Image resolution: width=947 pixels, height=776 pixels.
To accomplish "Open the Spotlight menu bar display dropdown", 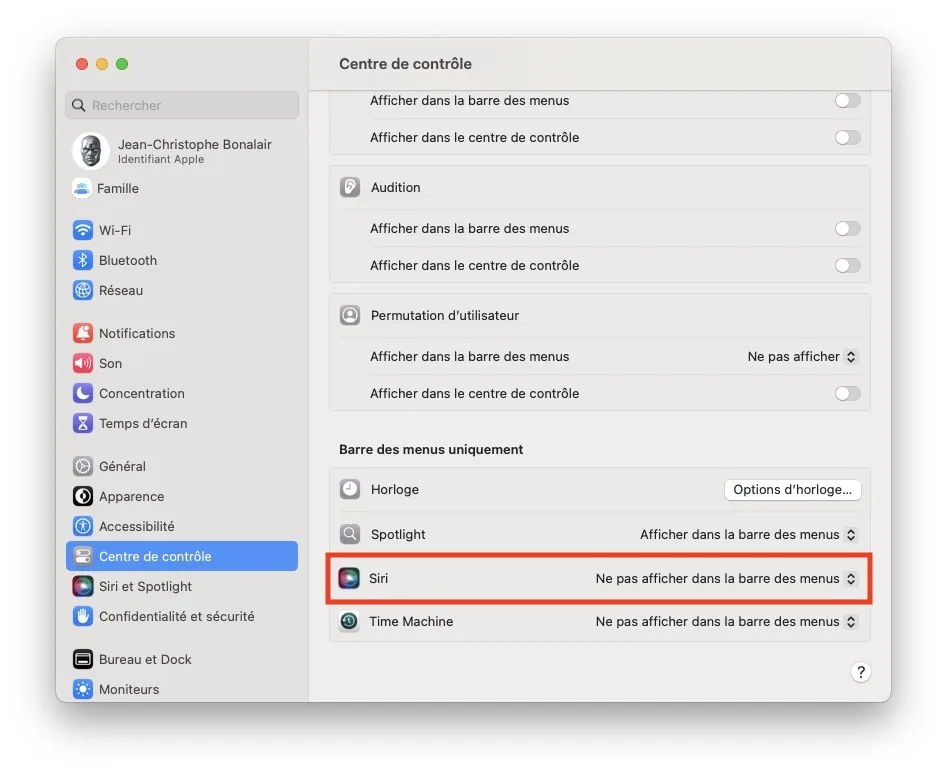I will [748, 535].
